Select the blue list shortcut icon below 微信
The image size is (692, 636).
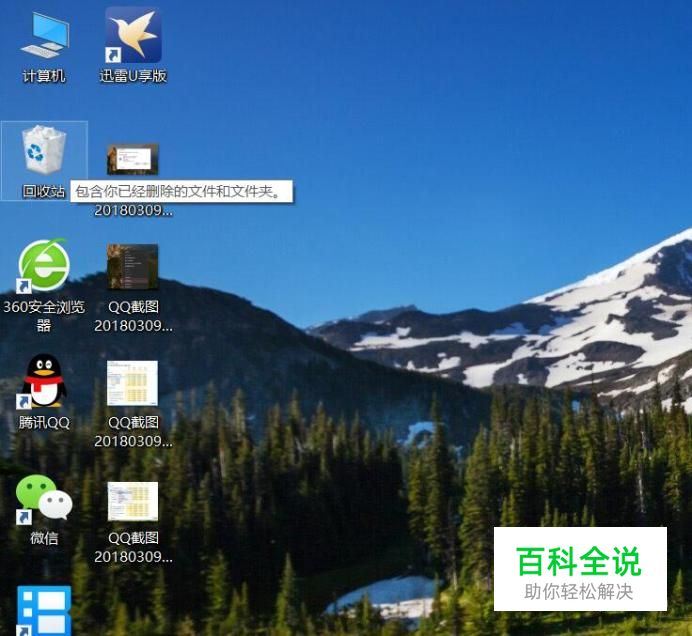[44, 610]
